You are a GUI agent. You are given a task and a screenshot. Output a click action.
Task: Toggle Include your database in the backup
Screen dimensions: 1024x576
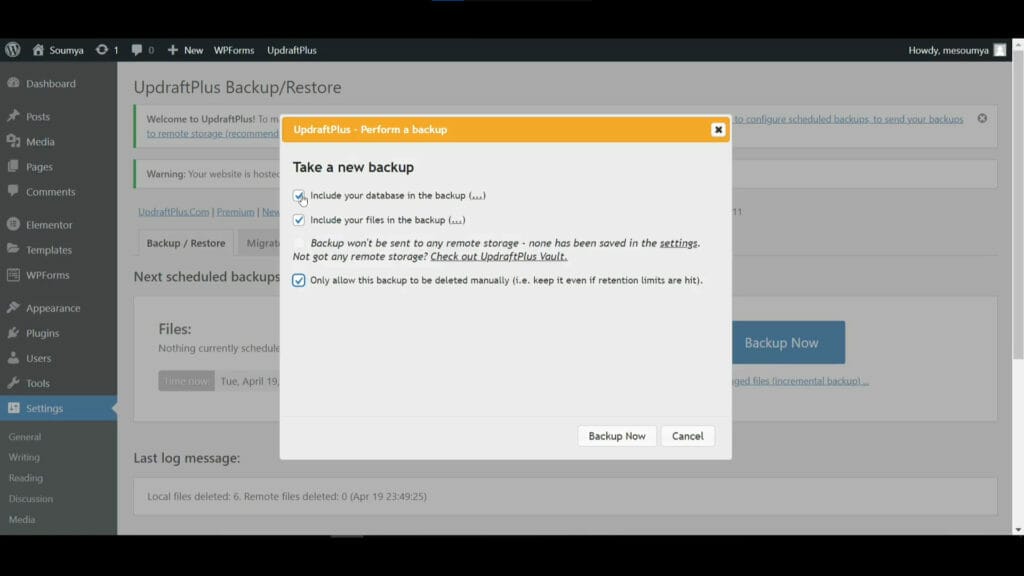click(298, 195)
